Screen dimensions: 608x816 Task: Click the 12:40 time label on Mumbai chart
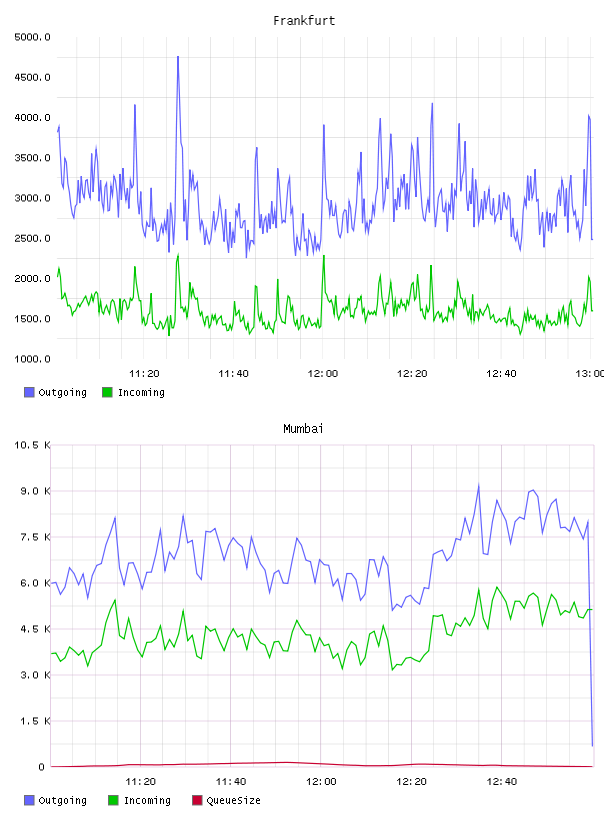tap(502, 782)
